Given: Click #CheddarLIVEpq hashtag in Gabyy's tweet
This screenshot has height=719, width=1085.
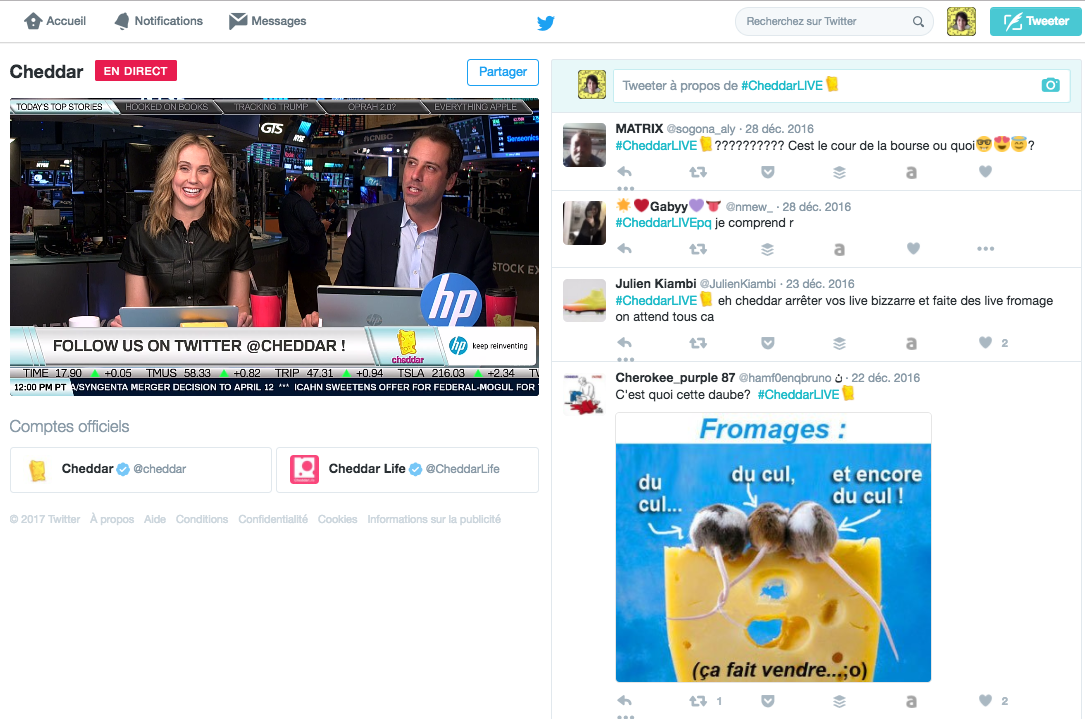Looking at the screenshot, I should coord(664,223).
